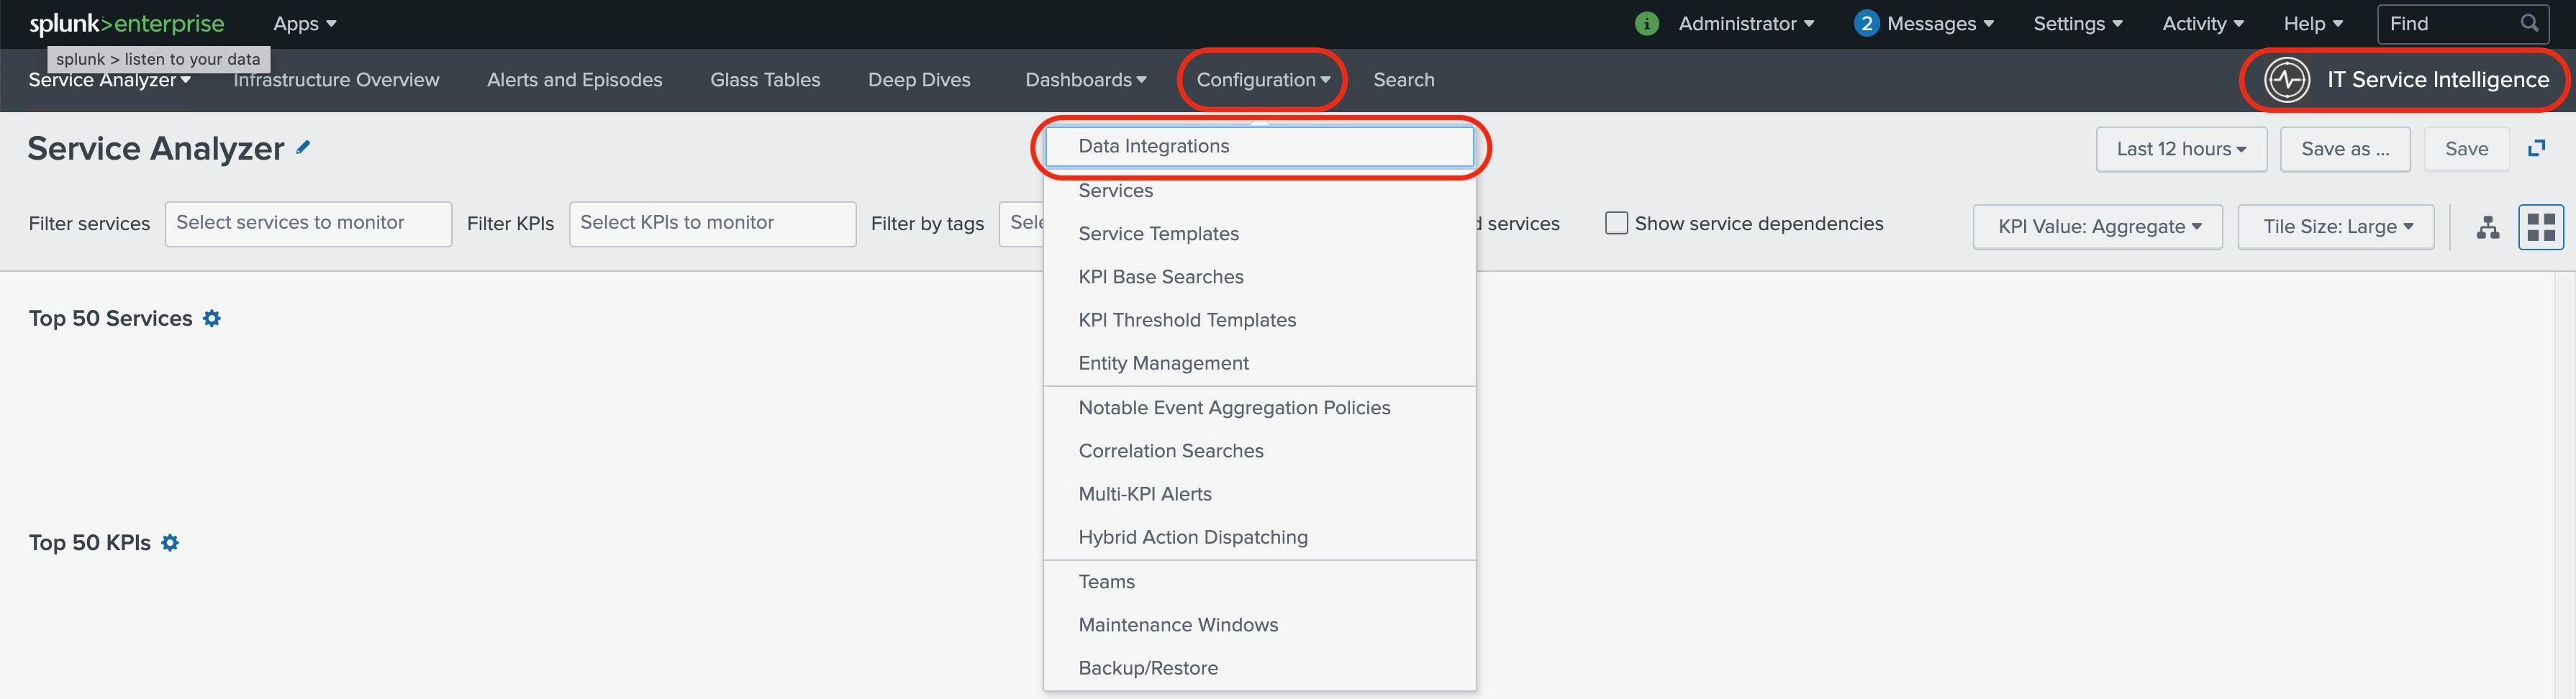Viewport: 2576px width, 699px height.
Task: Open the Apps dropdown
Action: pyautogui.click(x=304, y=23)
